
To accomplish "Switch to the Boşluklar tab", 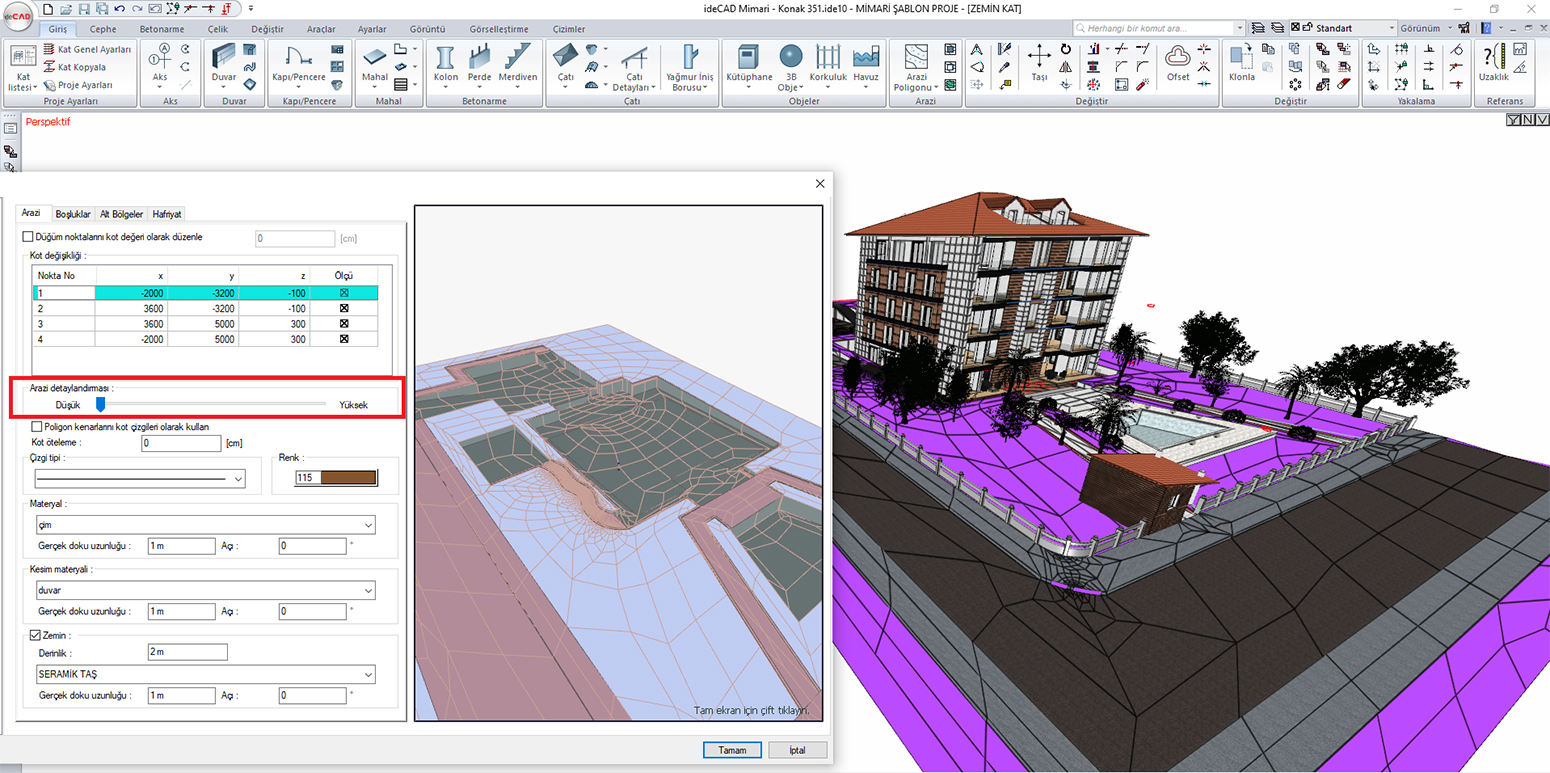I will click(x=73, y=214).
